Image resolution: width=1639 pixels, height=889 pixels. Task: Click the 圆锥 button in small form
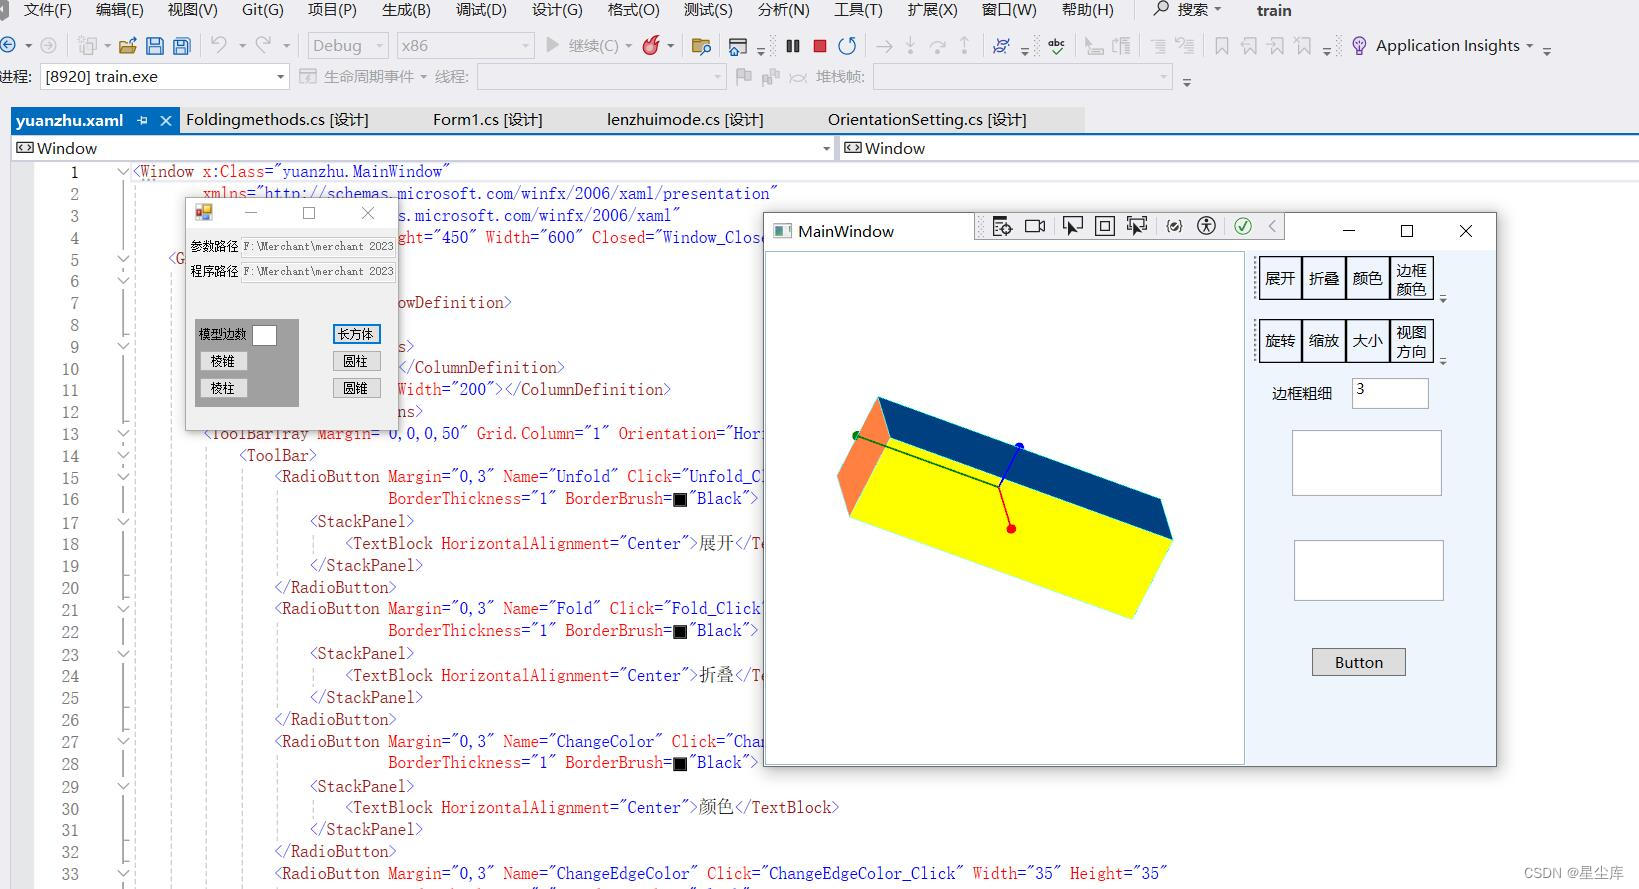coord(356,388)
